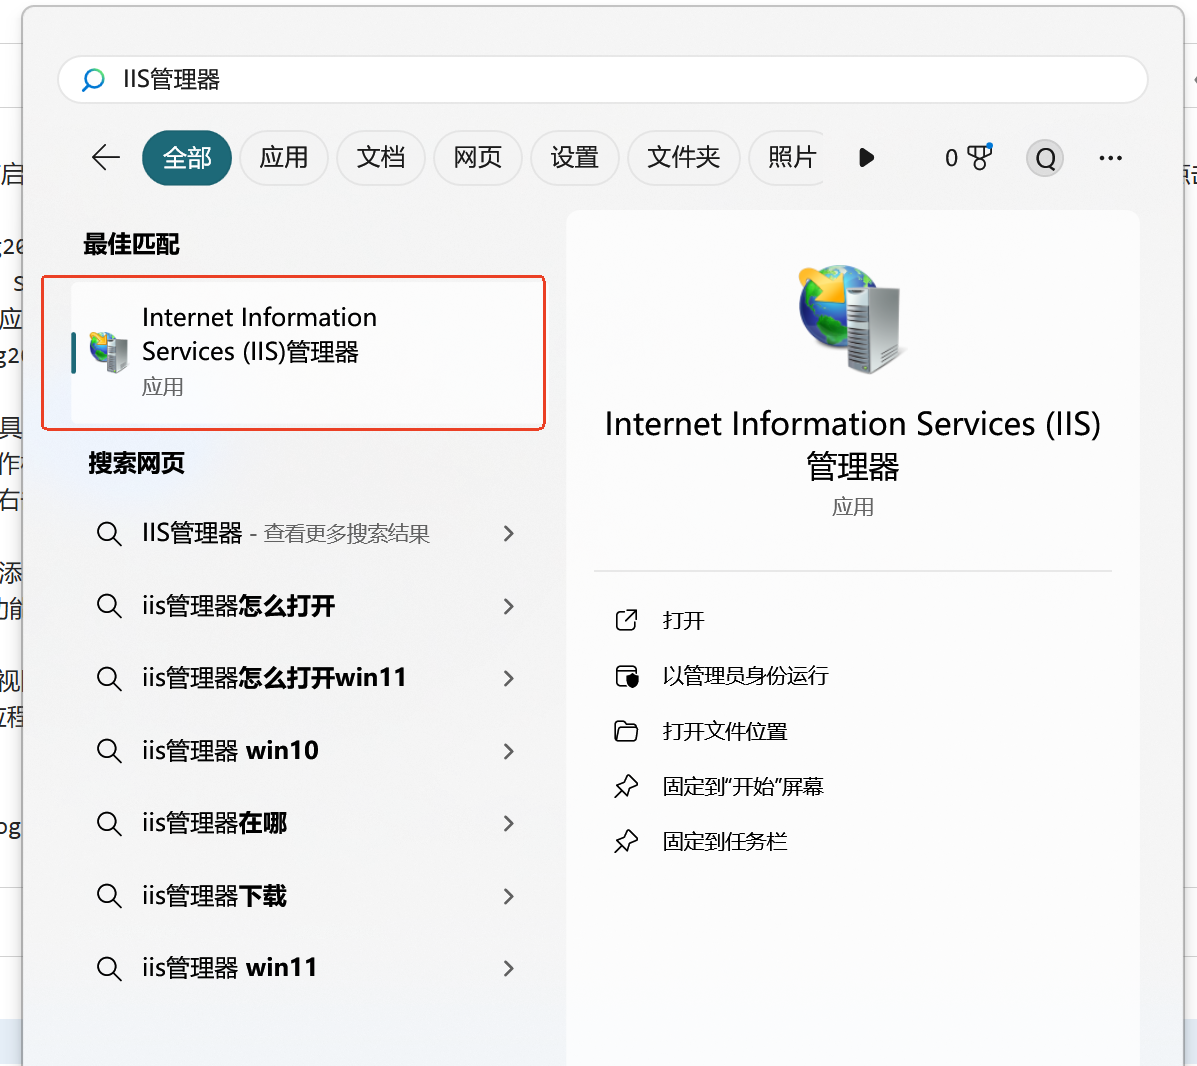Click the pin to taskbar pin icon
Image resolution: width=1197 pixels, height=1066 pixels.
[x=626, y=841]
